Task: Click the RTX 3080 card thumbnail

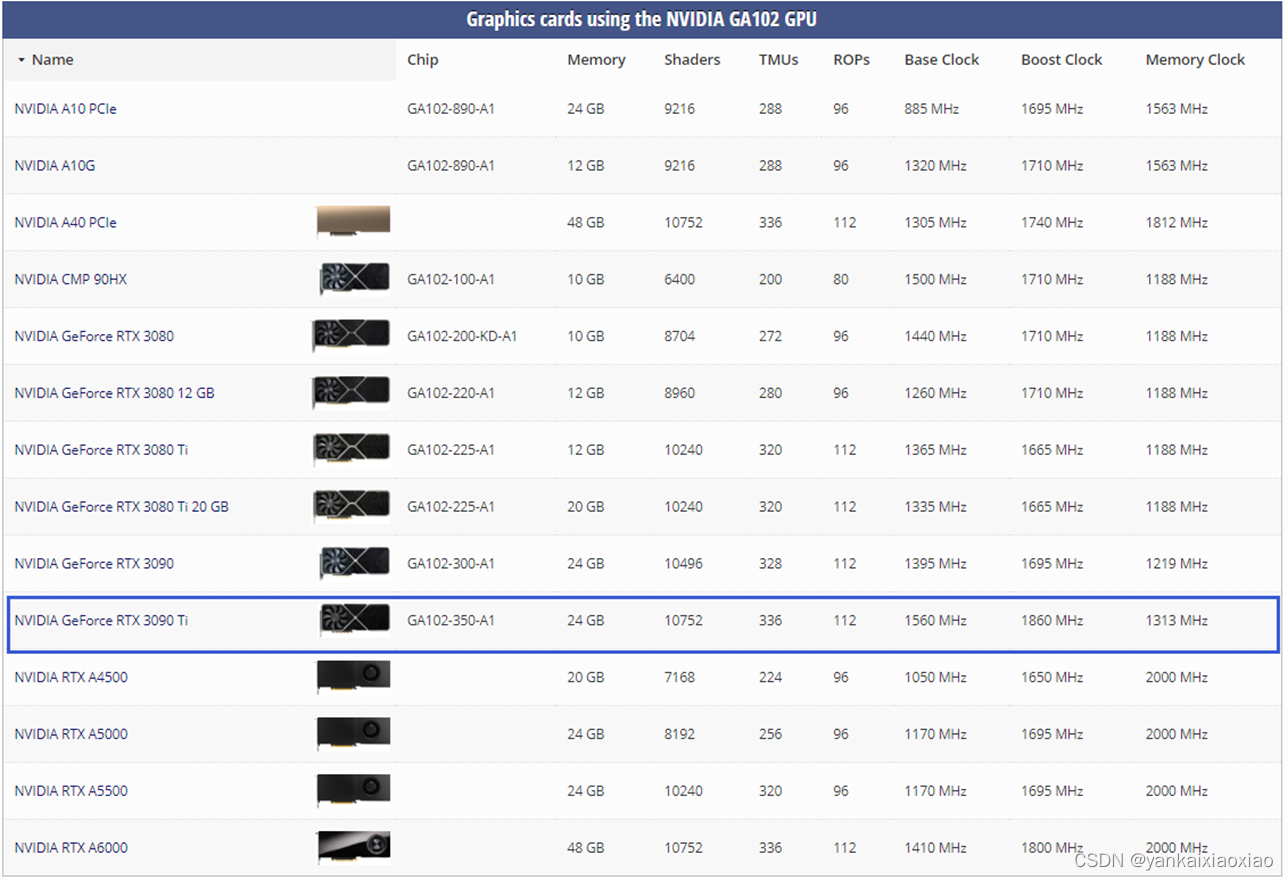Action: click(x=351, y=336)
